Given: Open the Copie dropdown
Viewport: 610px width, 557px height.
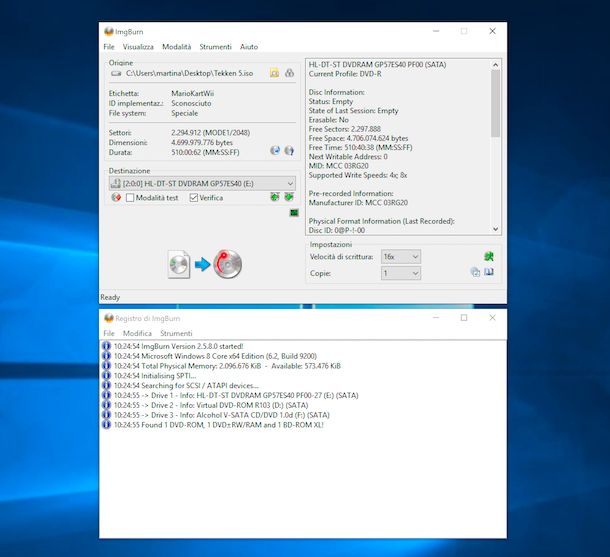Looking at the screenshot, I should [401, 273].
